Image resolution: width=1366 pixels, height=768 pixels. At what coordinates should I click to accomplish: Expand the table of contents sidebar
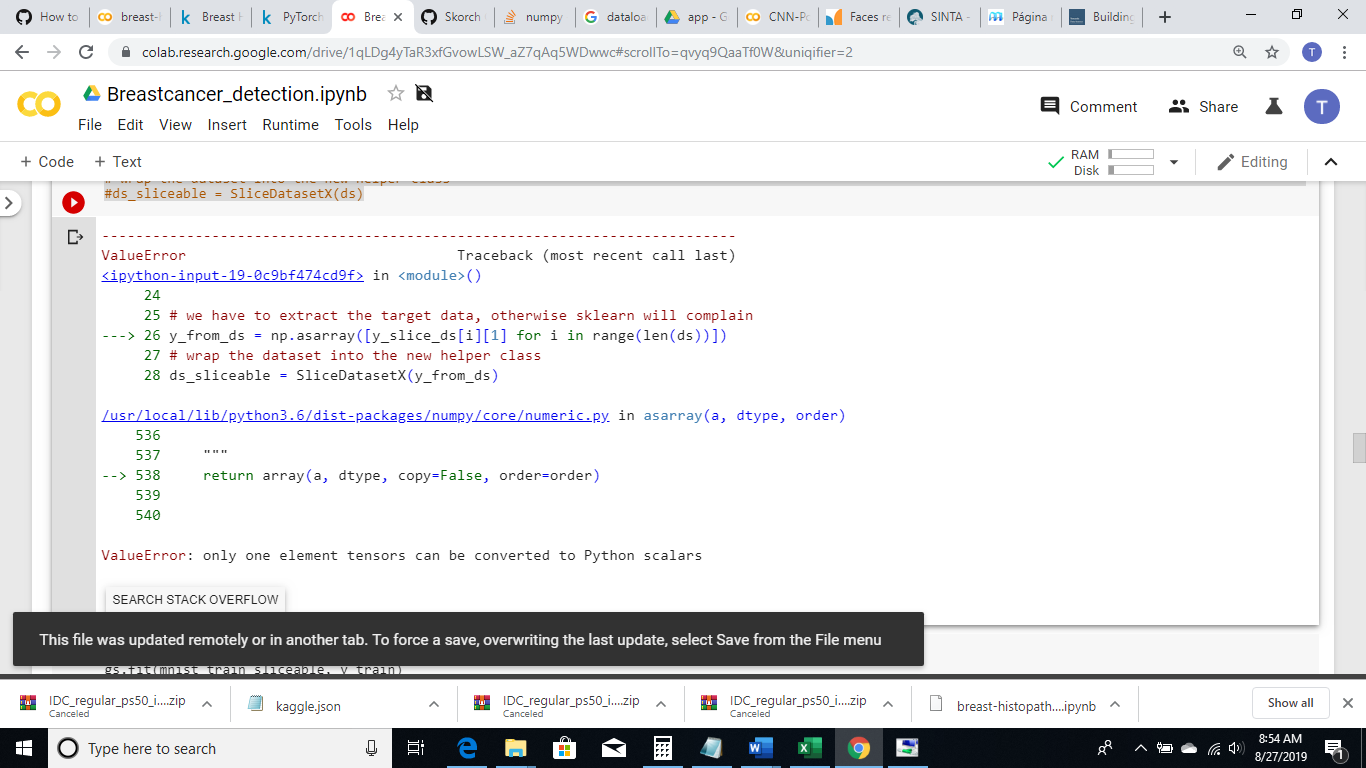click(9, 201)
